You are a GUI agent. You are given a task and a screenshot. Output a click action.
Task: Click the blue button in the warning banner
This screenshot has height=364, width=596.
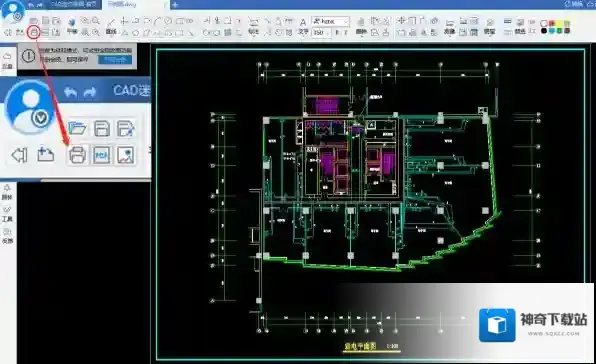click(115, 60)
